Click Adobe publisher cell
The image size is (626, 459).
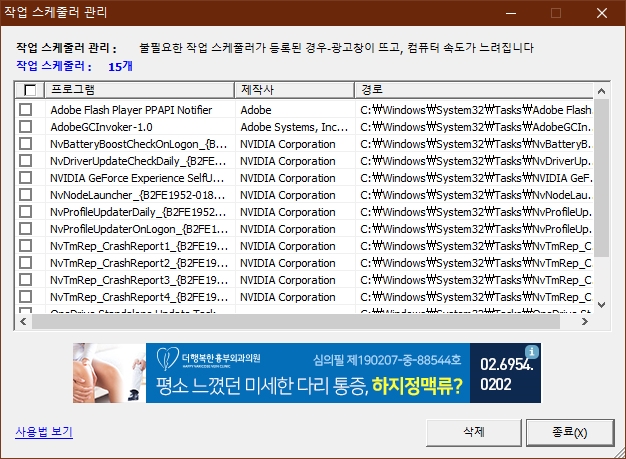point(256,110)
